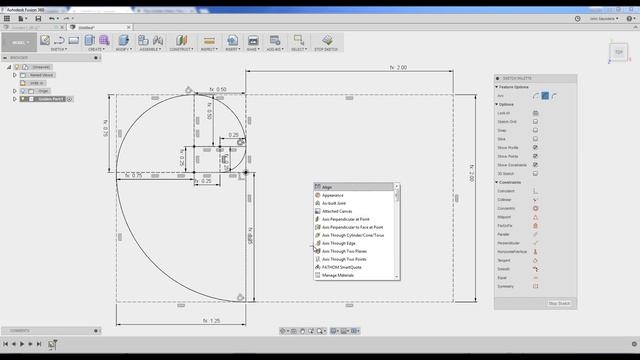The width and height of the screenshot is (640, 360).
Task: Toggle root component visibility lightbulb
Action: tap(17, 67)
